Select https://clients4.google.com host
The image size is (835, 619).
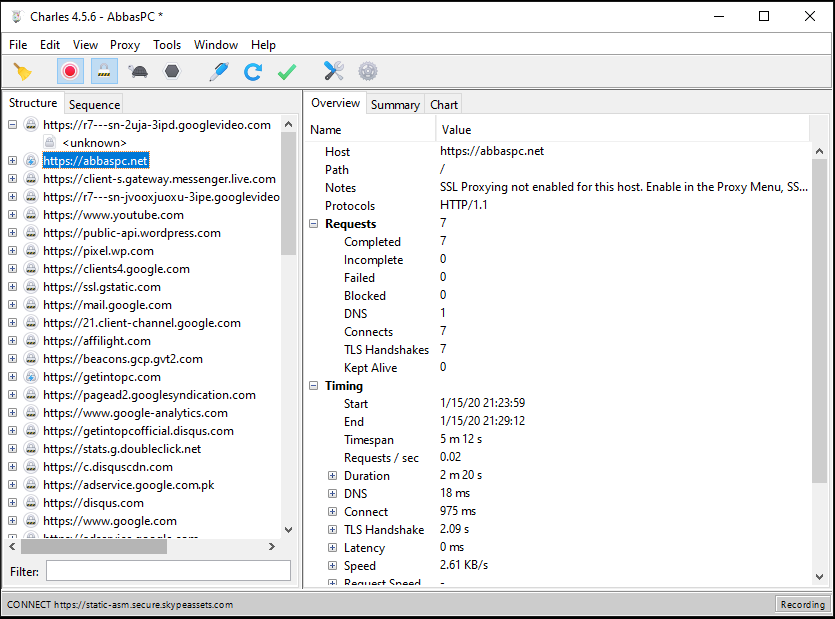[116, 268]
